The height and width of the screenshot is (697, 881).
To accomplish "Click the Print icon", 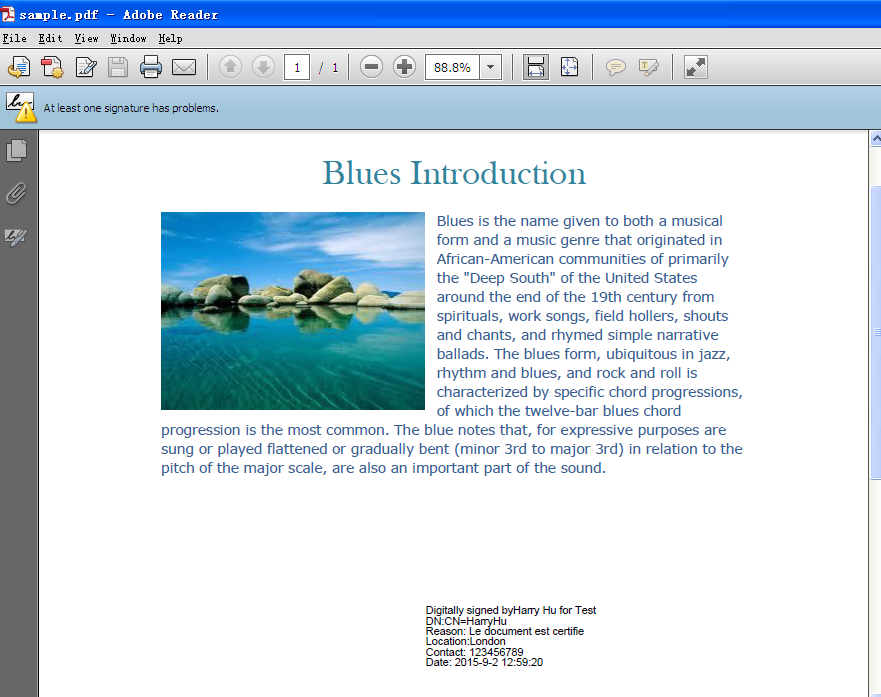I will [x=151, y=67].
